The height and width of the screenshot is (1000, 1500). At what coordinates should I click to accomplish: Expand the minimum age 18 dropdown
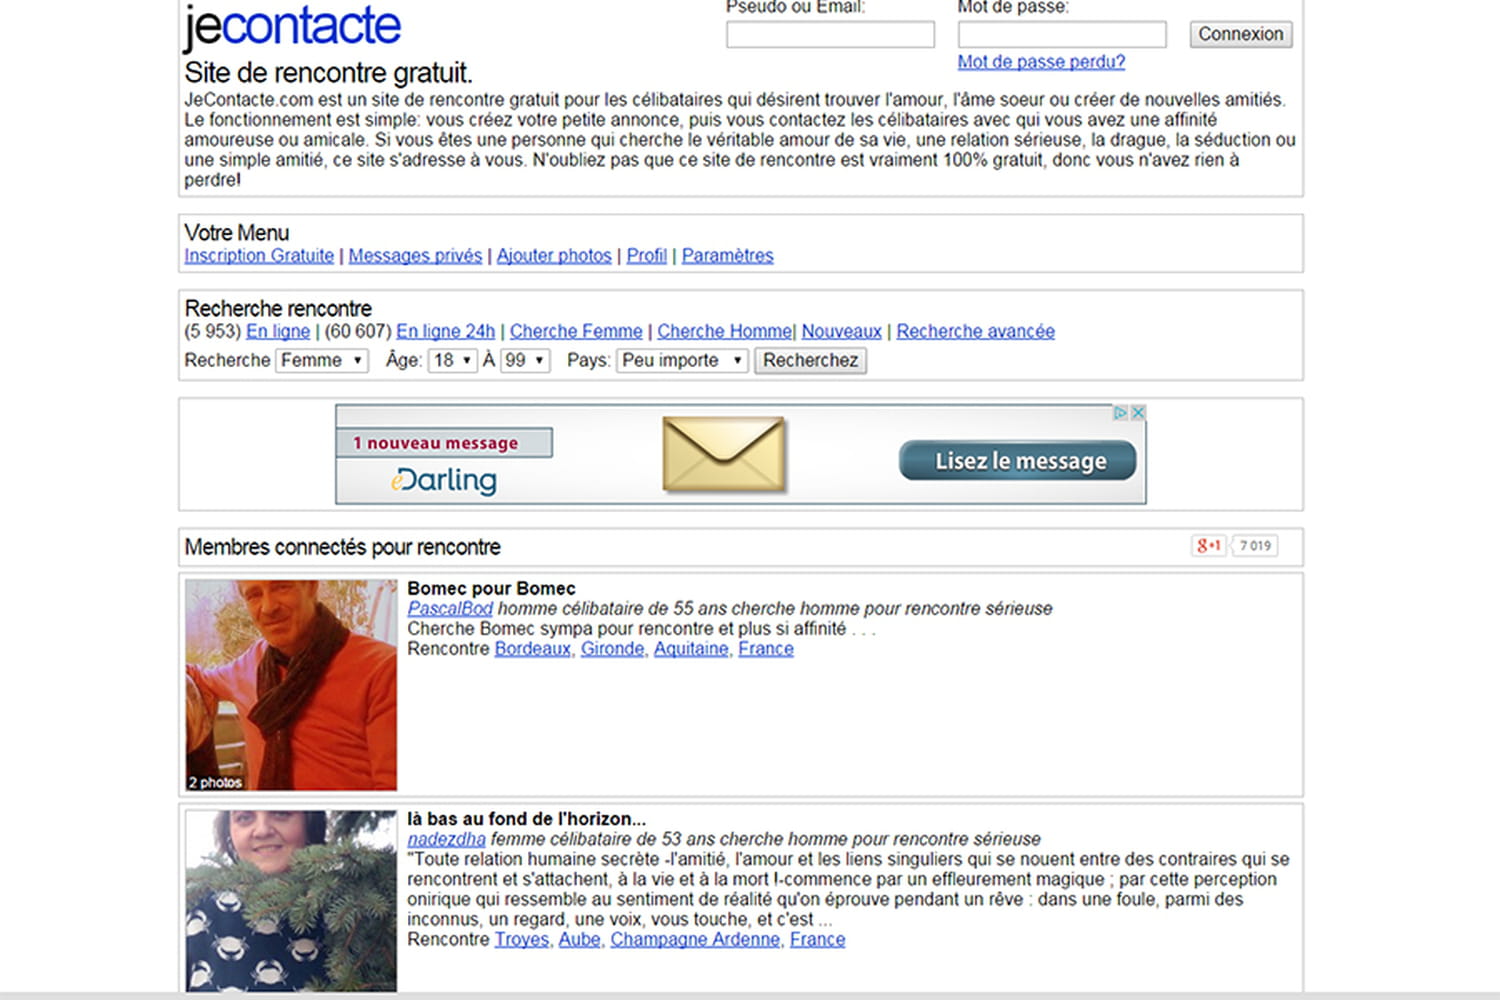coord(452,360)
